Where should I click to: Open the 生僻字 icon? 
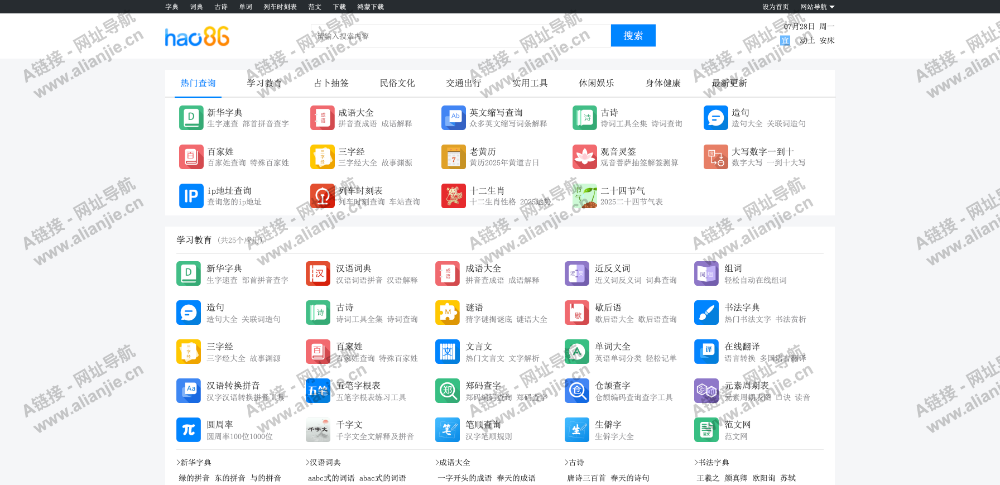click(577, 430)
